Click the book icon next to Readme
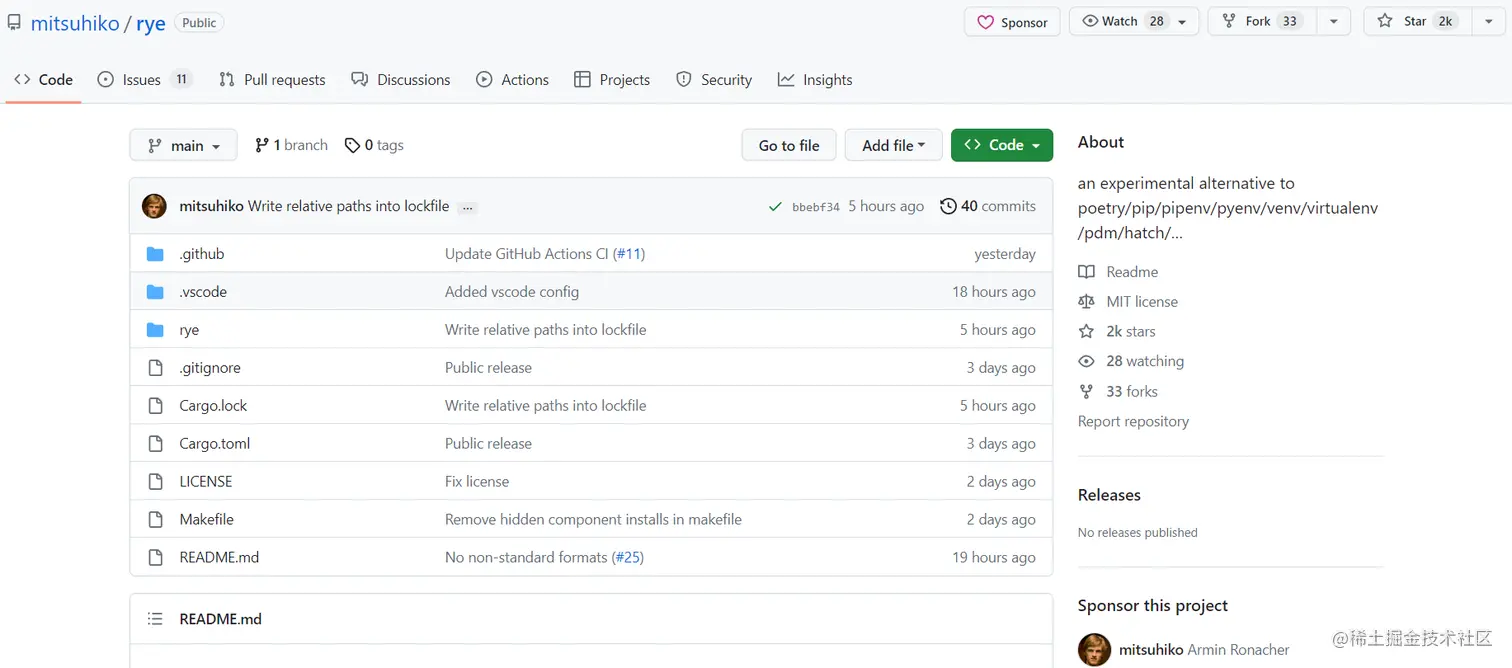1512x668 pixels. tap(1086, 272)
